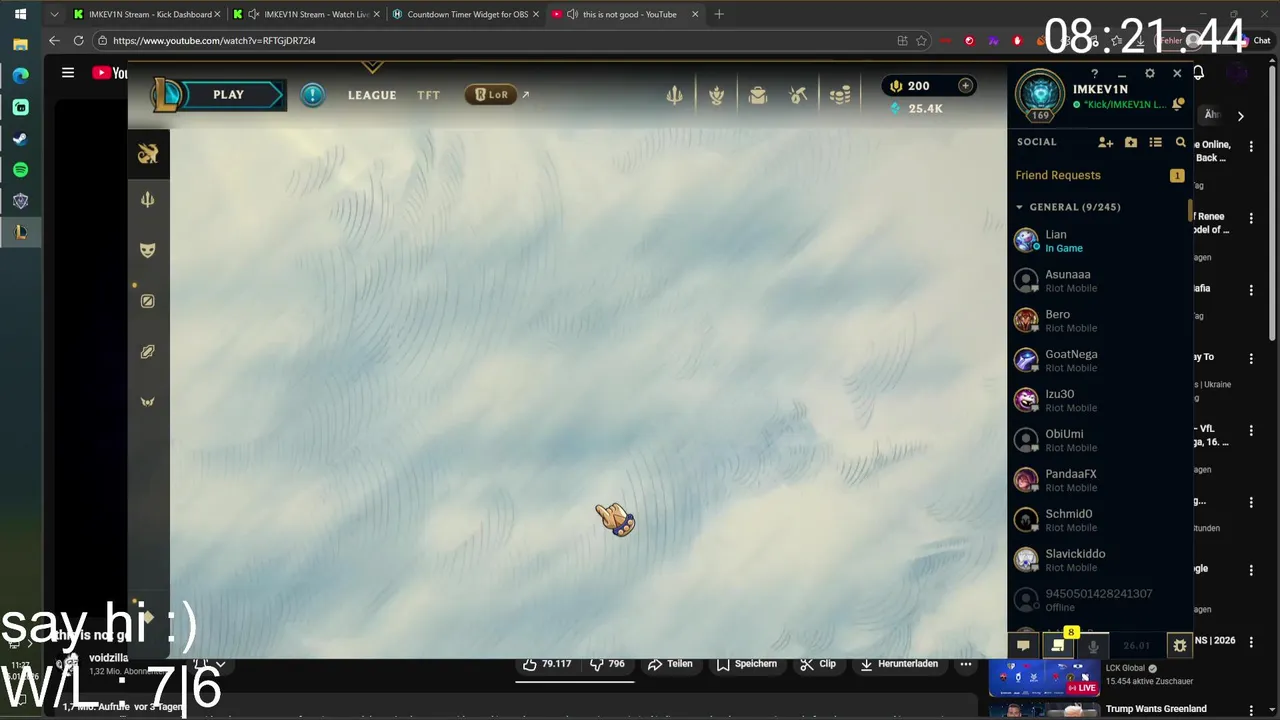Select friend Asunaaa in friends list
This screenshot has height=720, width=1280.
coord(1099,281)
